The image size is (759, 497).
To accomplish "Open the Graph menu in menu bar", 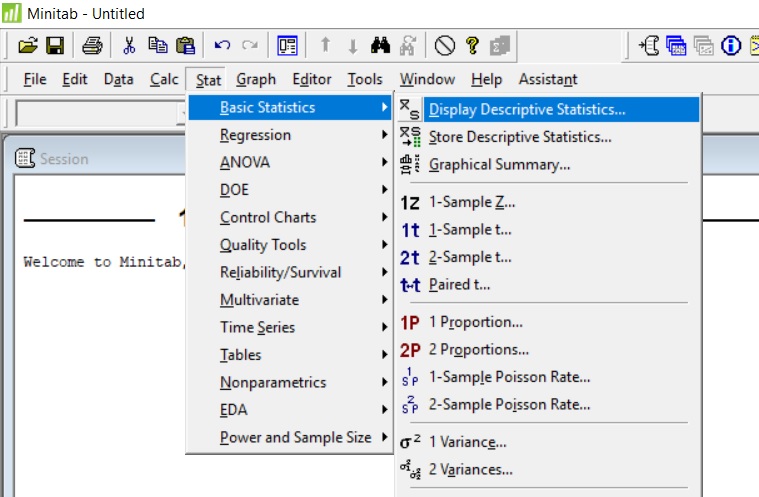I will (x=256, y=79).
